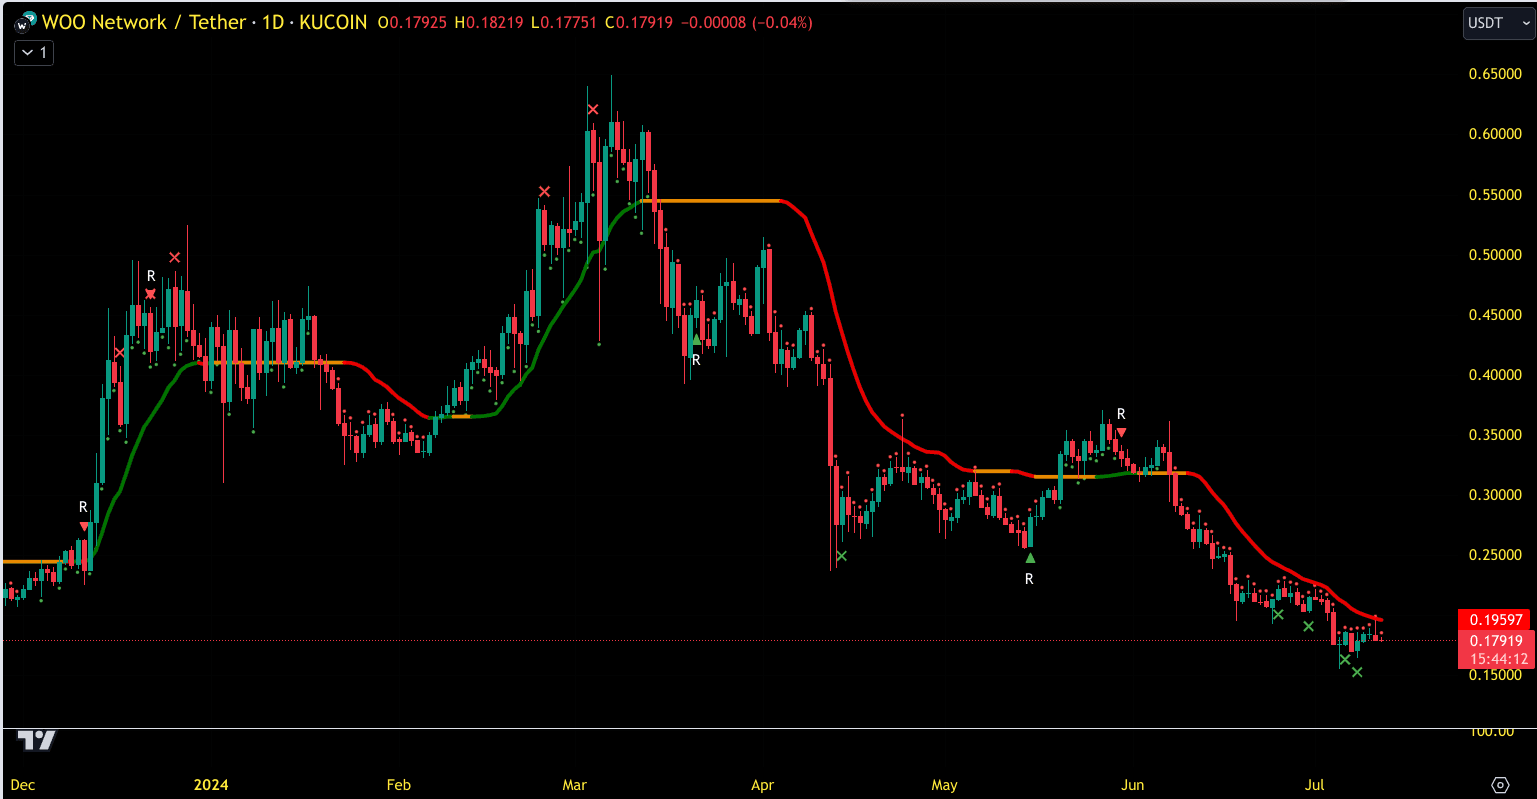The image size is (1537, 799).
Task: Click the 0.25000 price axis label
Action: (x=1495, y=555)
